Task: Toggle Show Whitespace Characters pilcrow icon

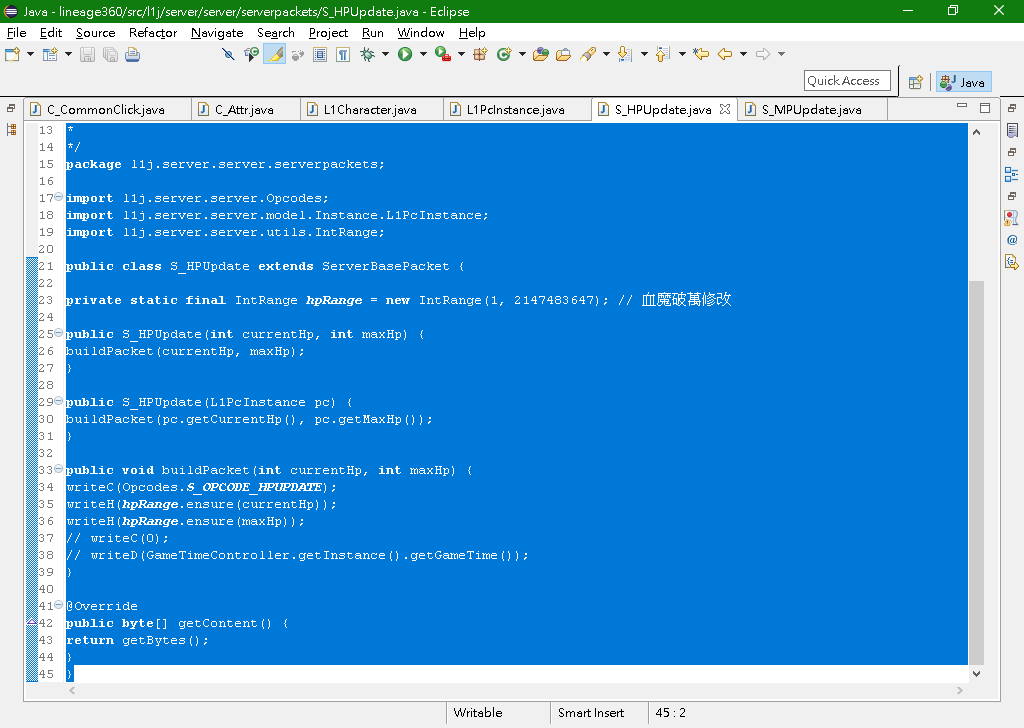Action: (x=343, y=54)
